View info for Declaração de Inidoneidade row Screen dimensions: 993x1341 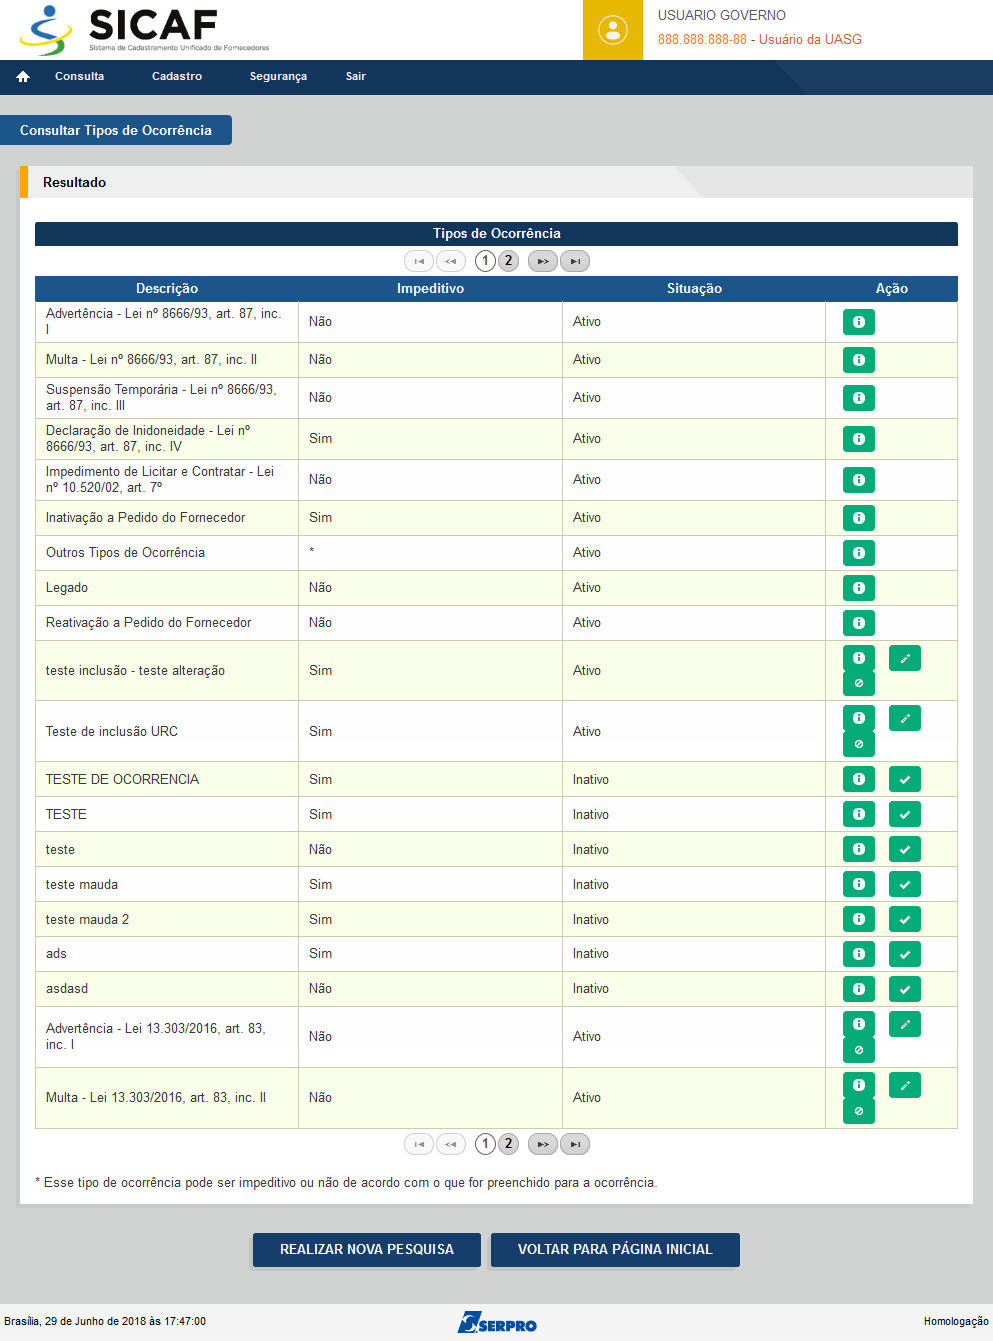(x=859, y=439)
